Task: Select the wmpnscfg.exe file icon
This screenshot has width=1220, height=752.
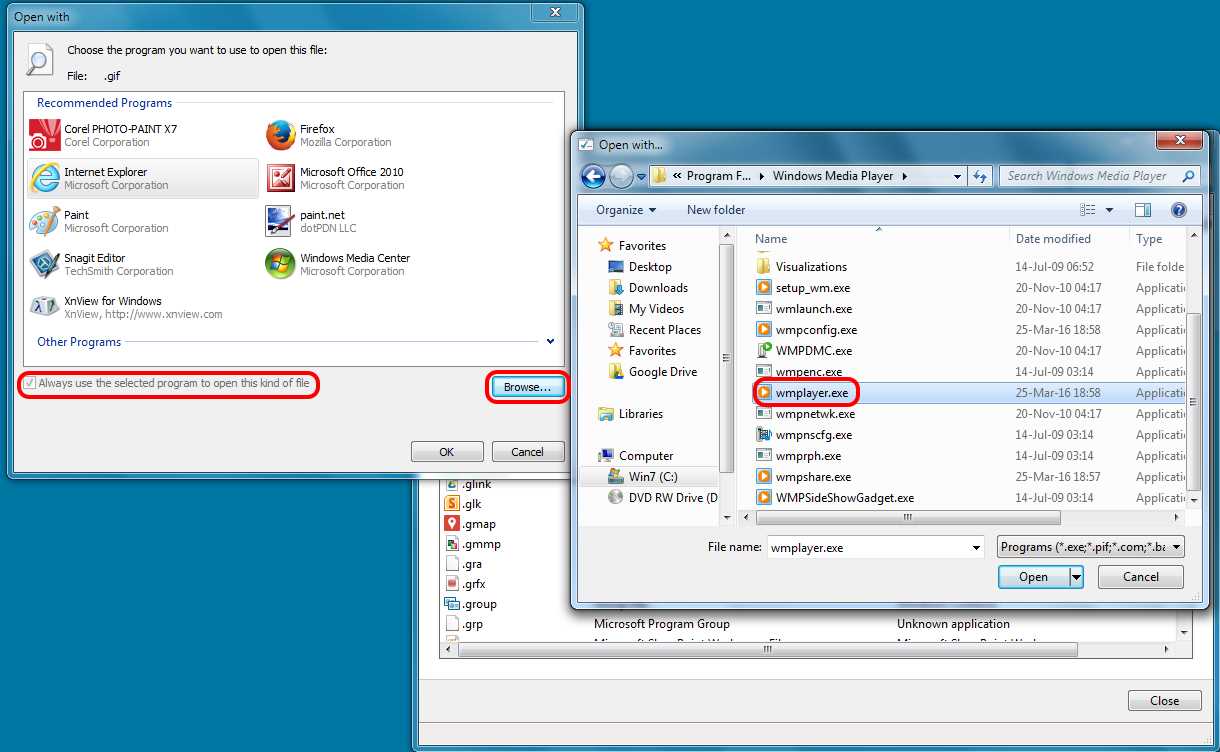Action: pyautogui.click(x=764, y=435)
